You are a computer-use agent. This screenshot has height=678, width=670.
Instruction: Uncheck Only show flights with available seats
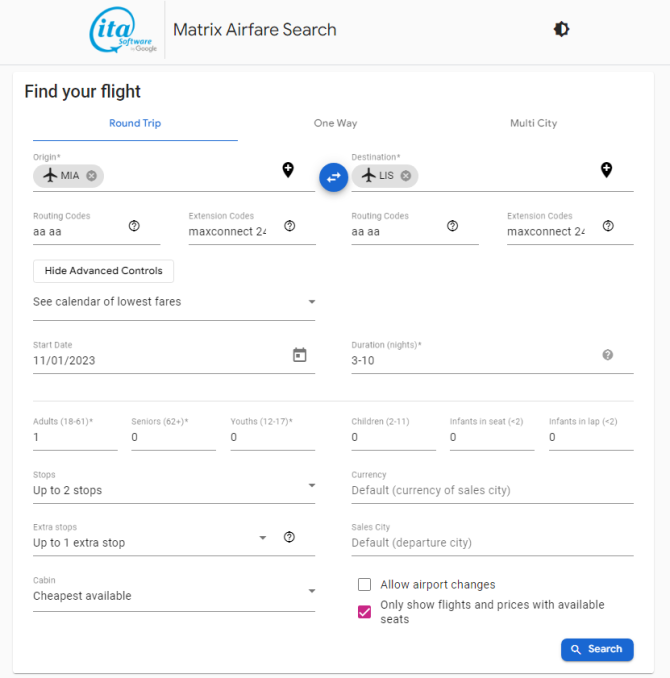(365, 612)
